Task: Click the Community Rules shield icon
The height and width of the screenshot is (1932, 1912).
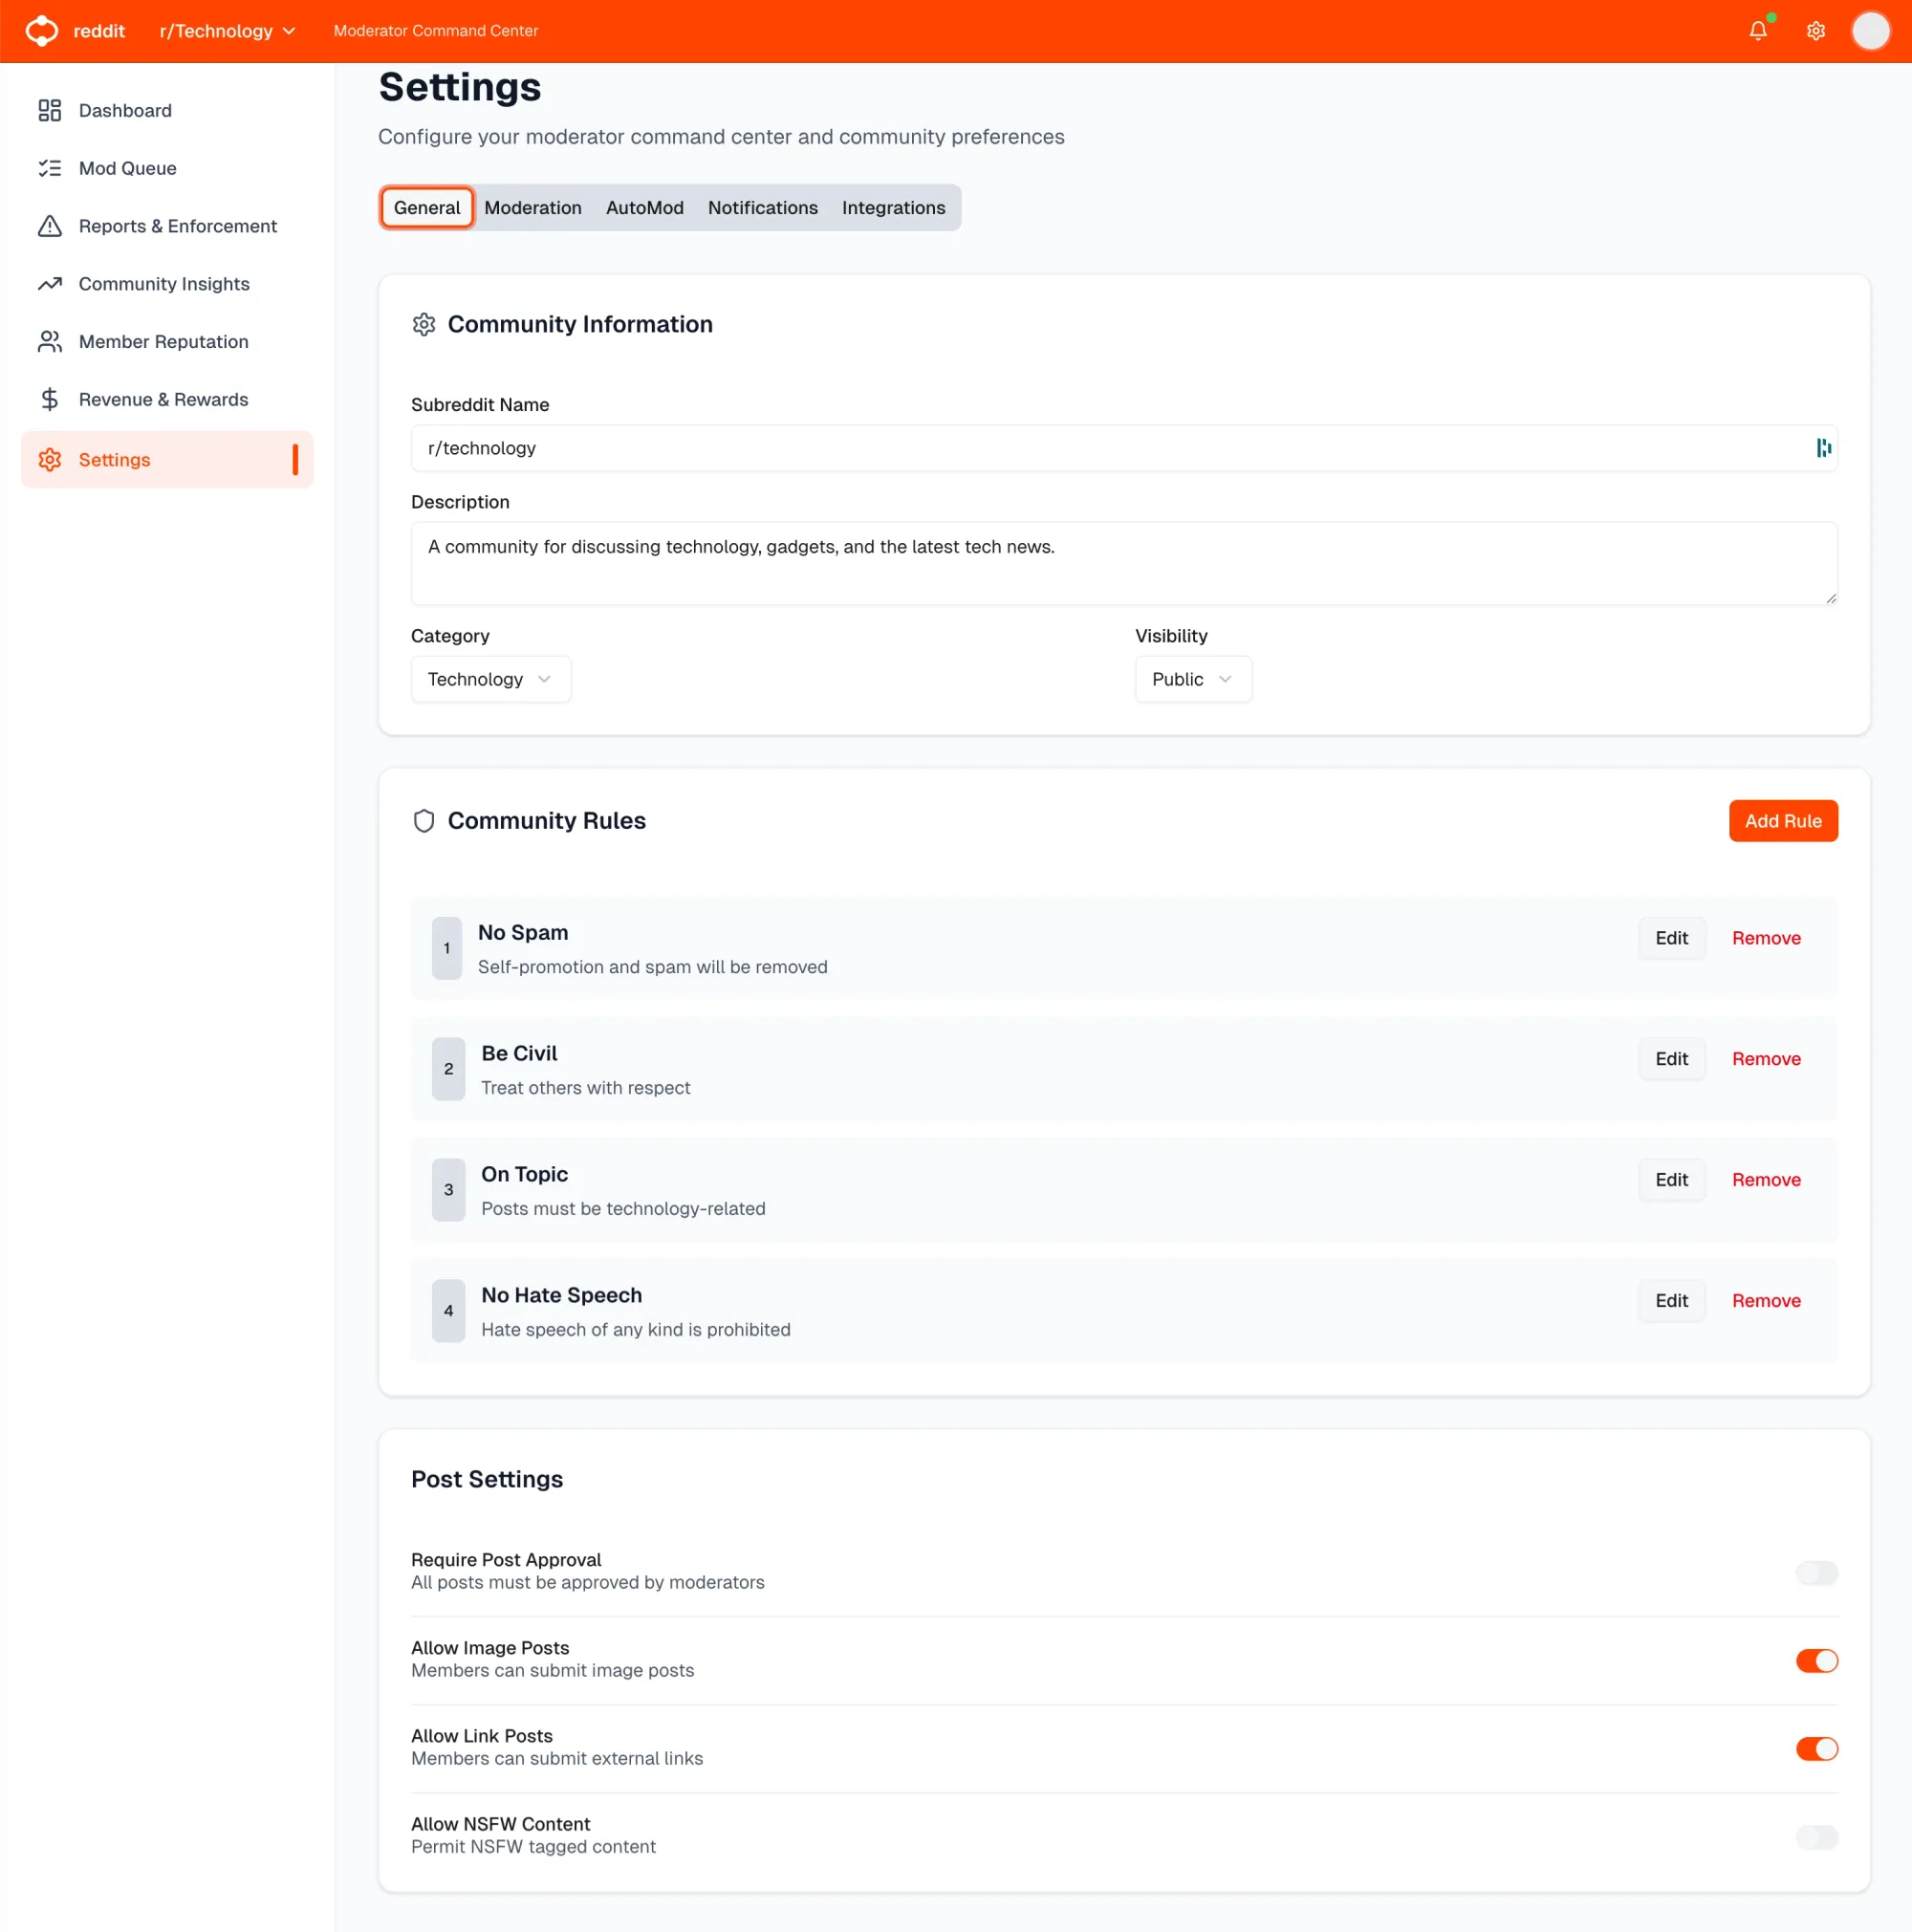Action: (424, 820)
